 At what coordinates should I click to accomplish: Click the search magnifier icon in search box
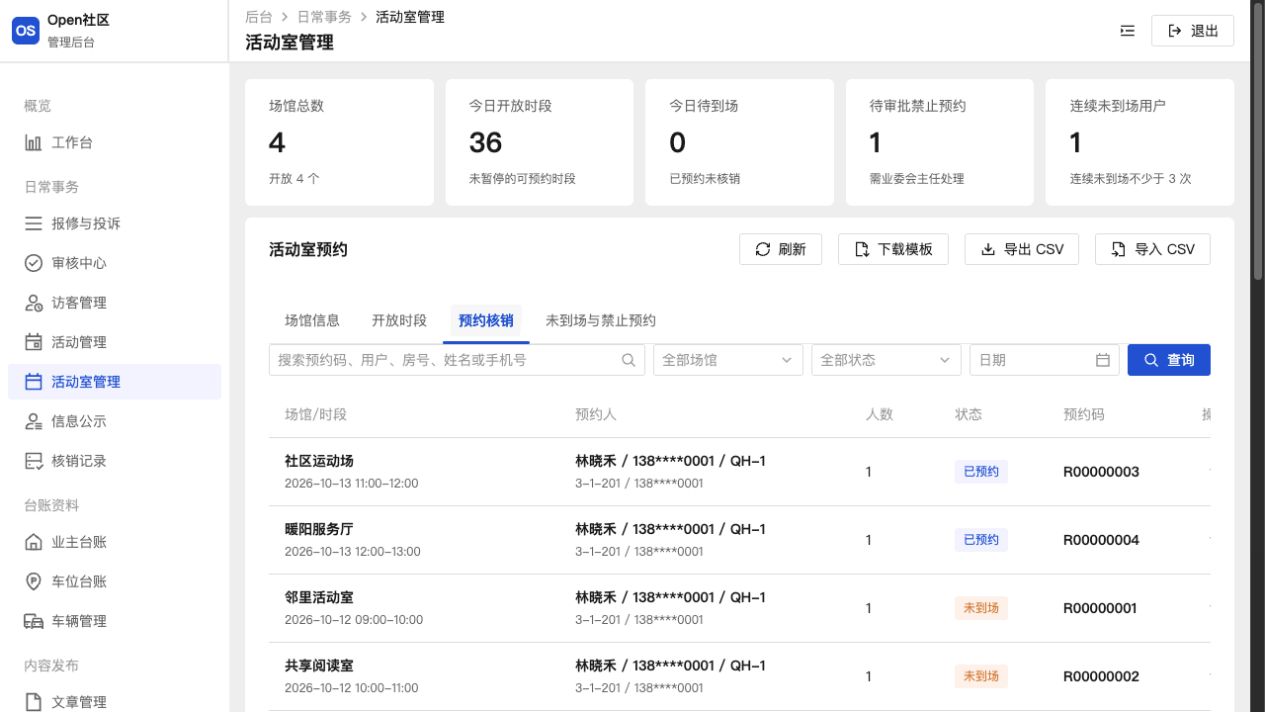tap(629, 360)
